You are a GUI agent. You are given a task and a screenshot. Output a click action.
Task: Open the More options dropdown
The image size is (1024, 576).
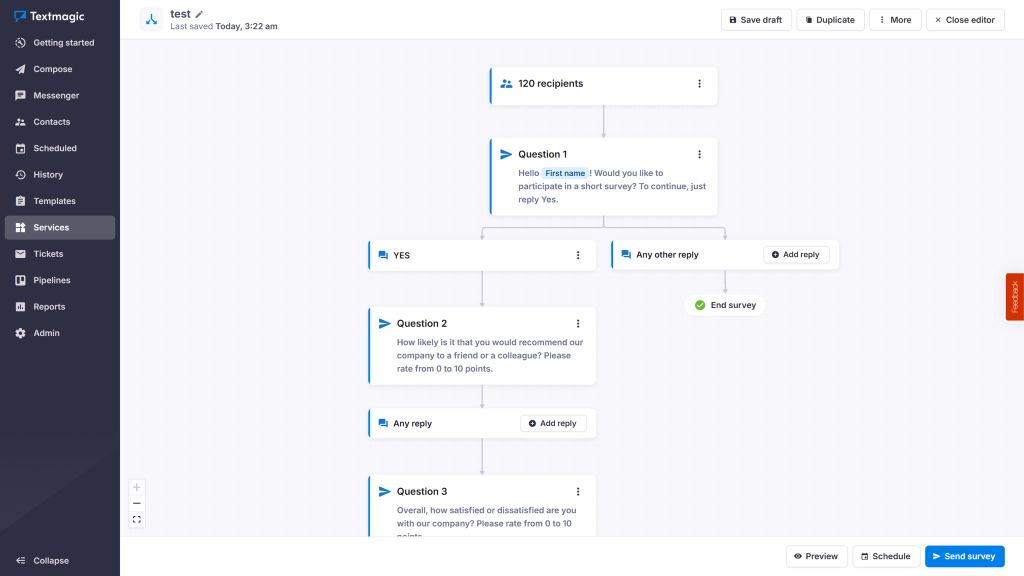(895, 20)
